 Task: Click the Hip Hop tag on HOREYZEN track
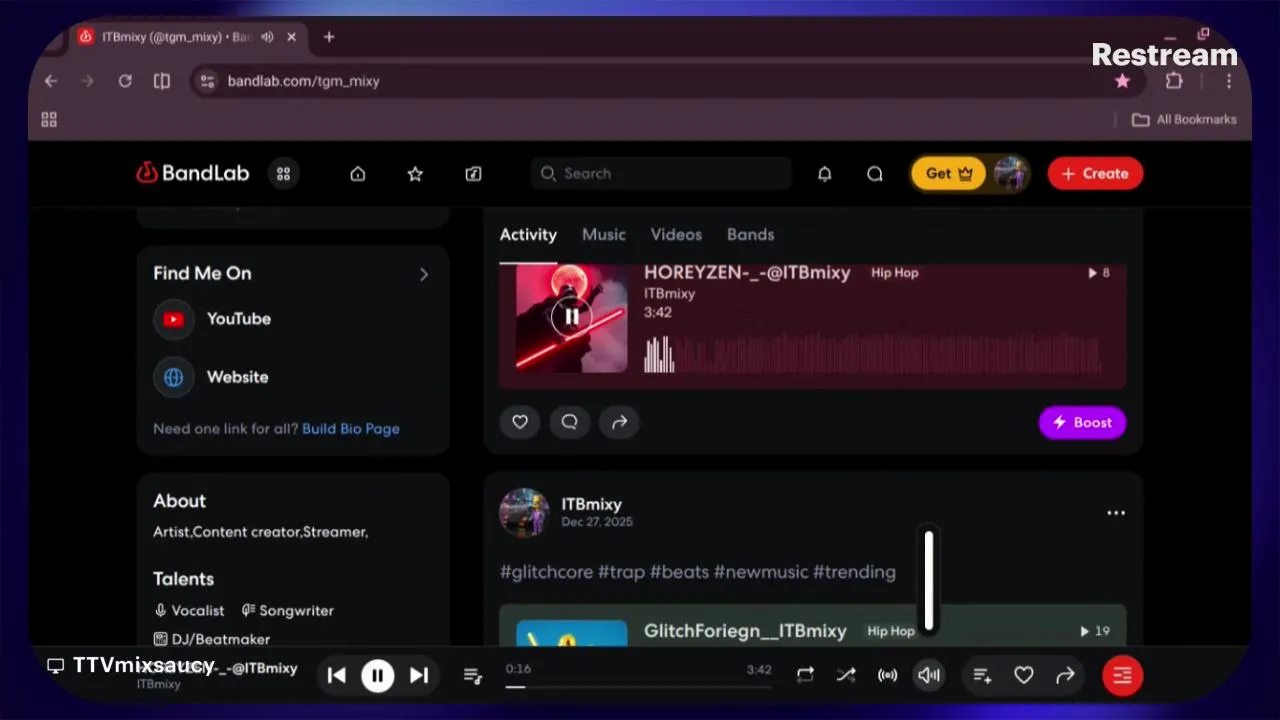tap(894, 272)
